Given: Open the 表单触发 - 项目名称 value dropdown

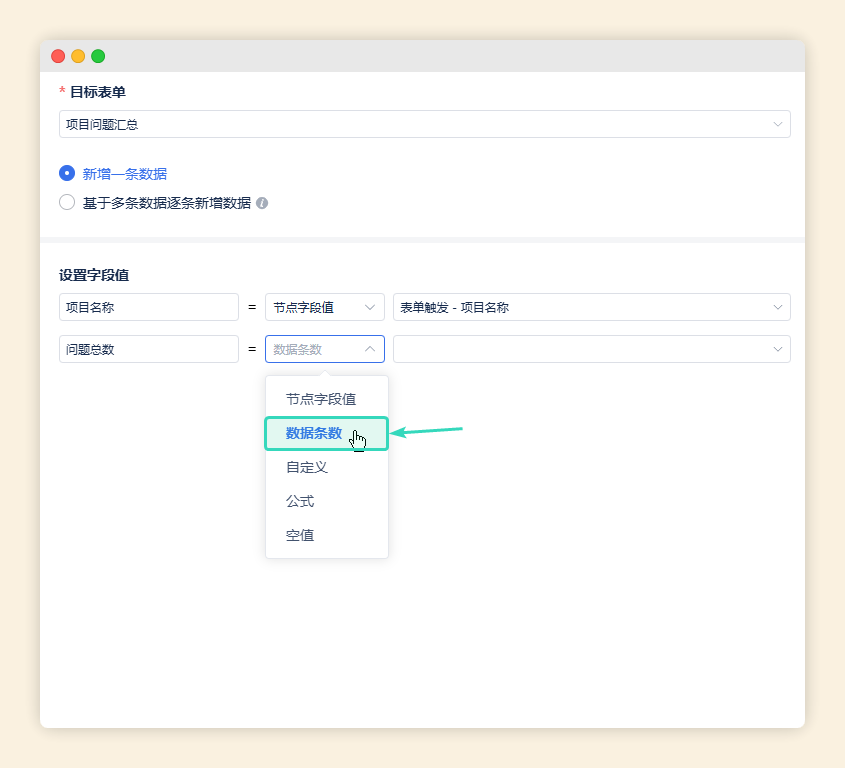Looking at the screenshot, I should [591, 307].
